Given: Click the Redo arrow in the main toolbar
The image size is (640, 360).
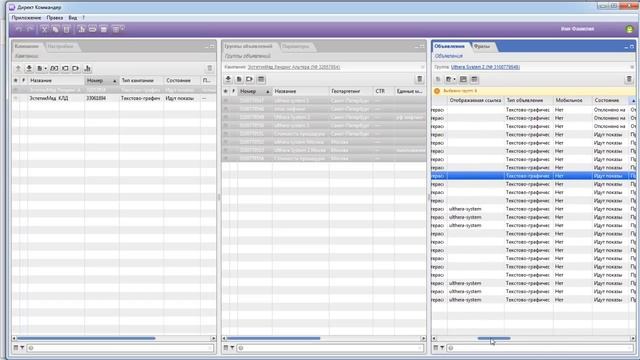Looking at the screenshot, I should tap(30, 29).
